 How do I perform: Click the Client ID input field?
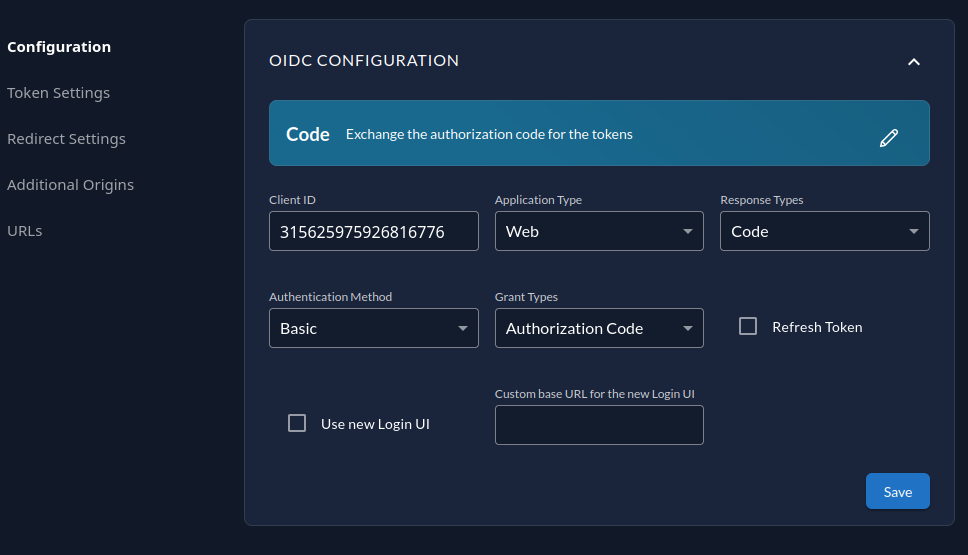point(373,231)
